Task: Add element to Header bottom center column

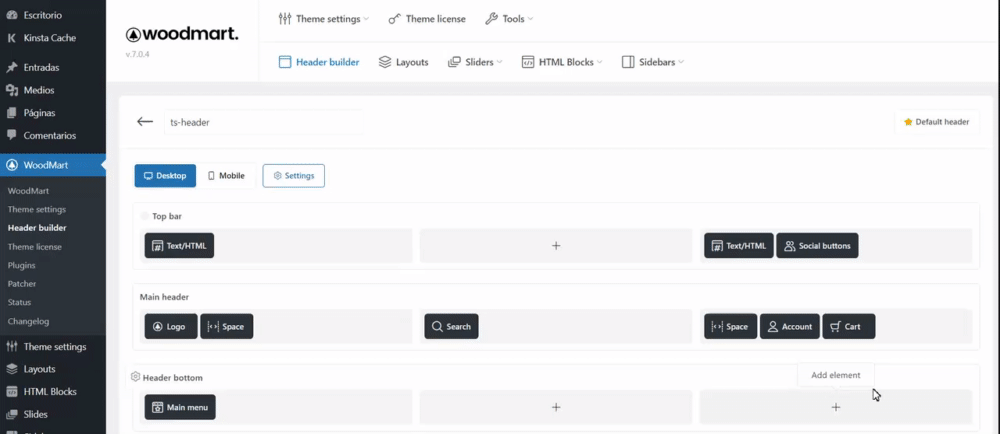Action: coord(556,407)
